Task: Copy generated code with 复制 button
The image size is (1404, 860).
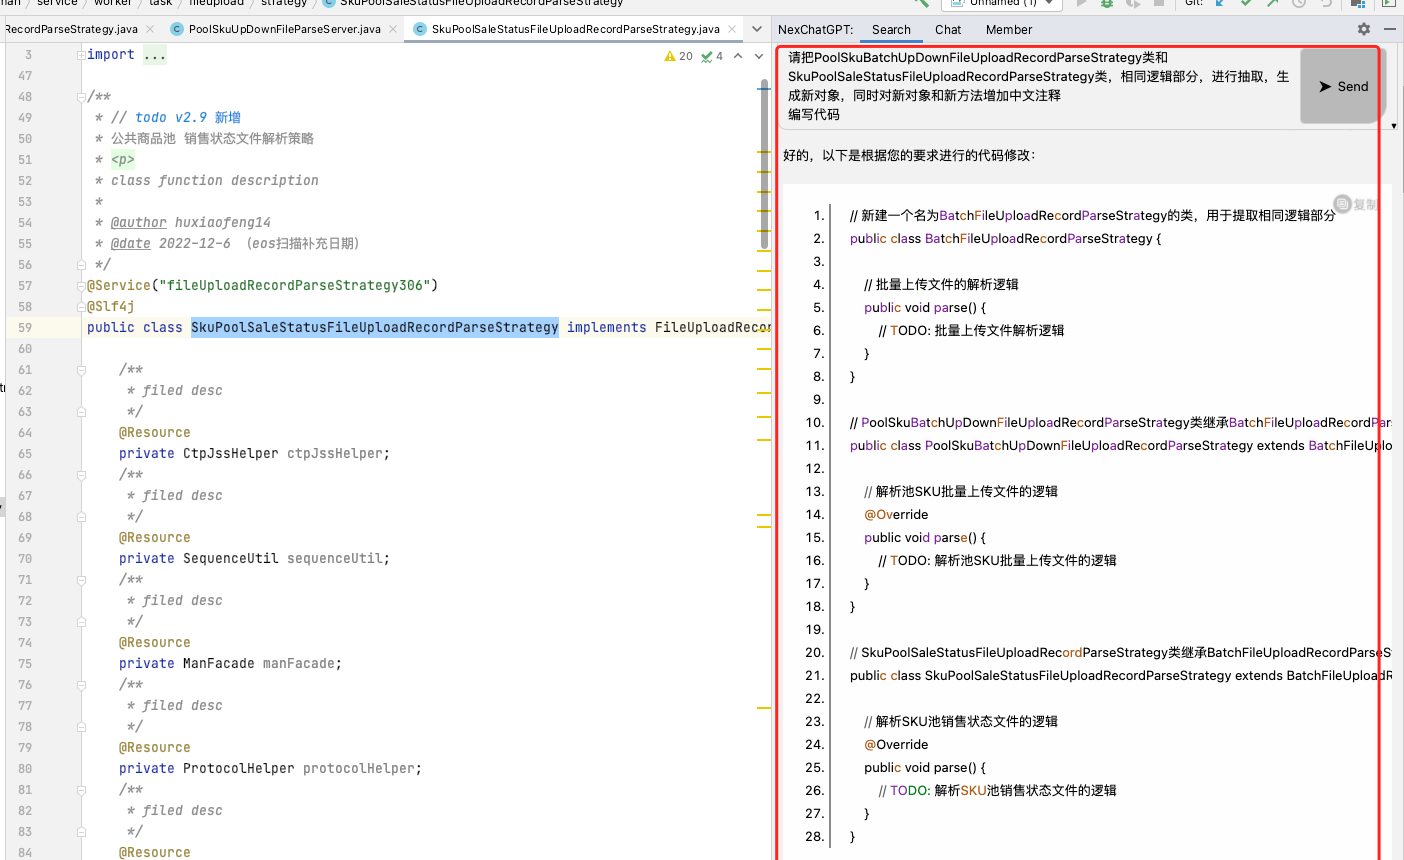Action: (x=1355, y=204)
